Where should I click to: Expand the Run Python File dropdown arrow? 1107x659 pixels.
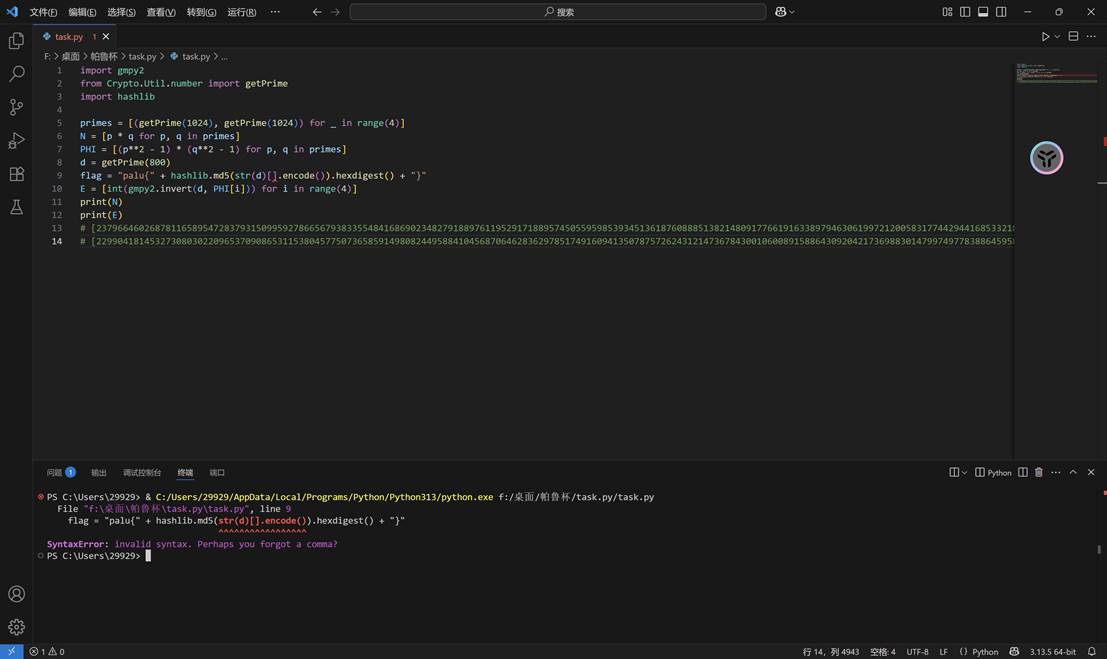tap(1057, 35)
